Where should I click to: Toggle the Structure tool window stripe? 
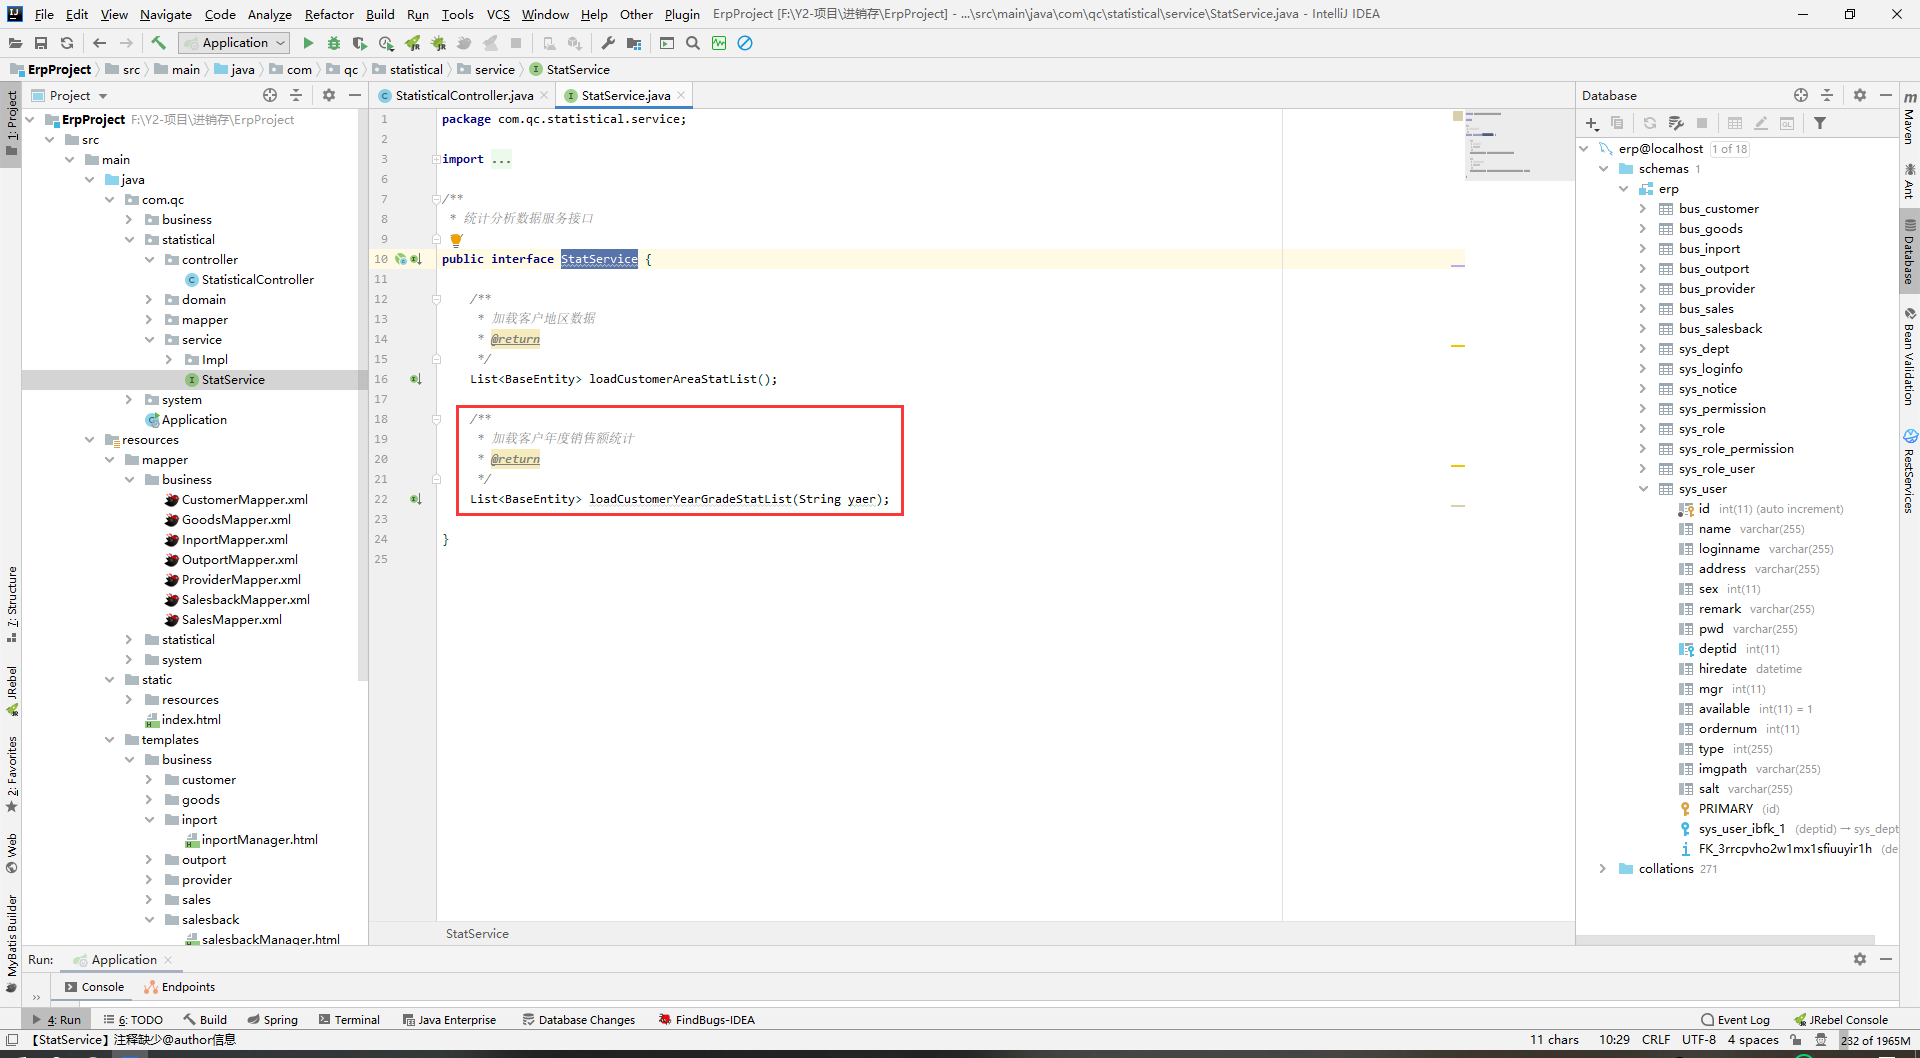pos(11,604)
